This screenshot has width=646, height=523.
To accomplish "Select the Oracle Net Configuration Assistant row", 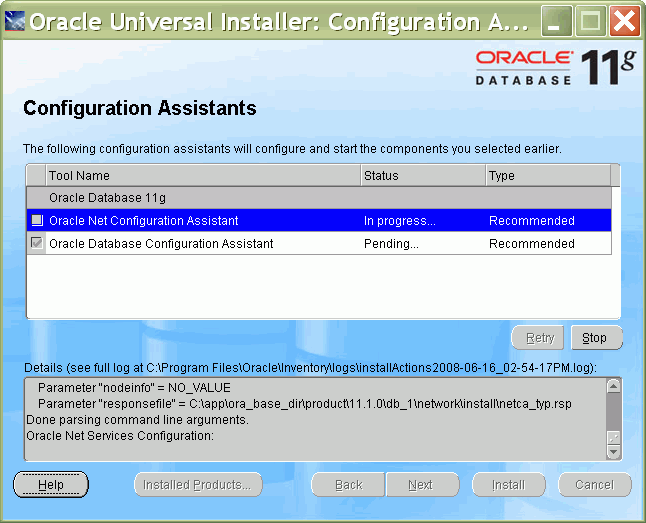I will coord(319,220).
